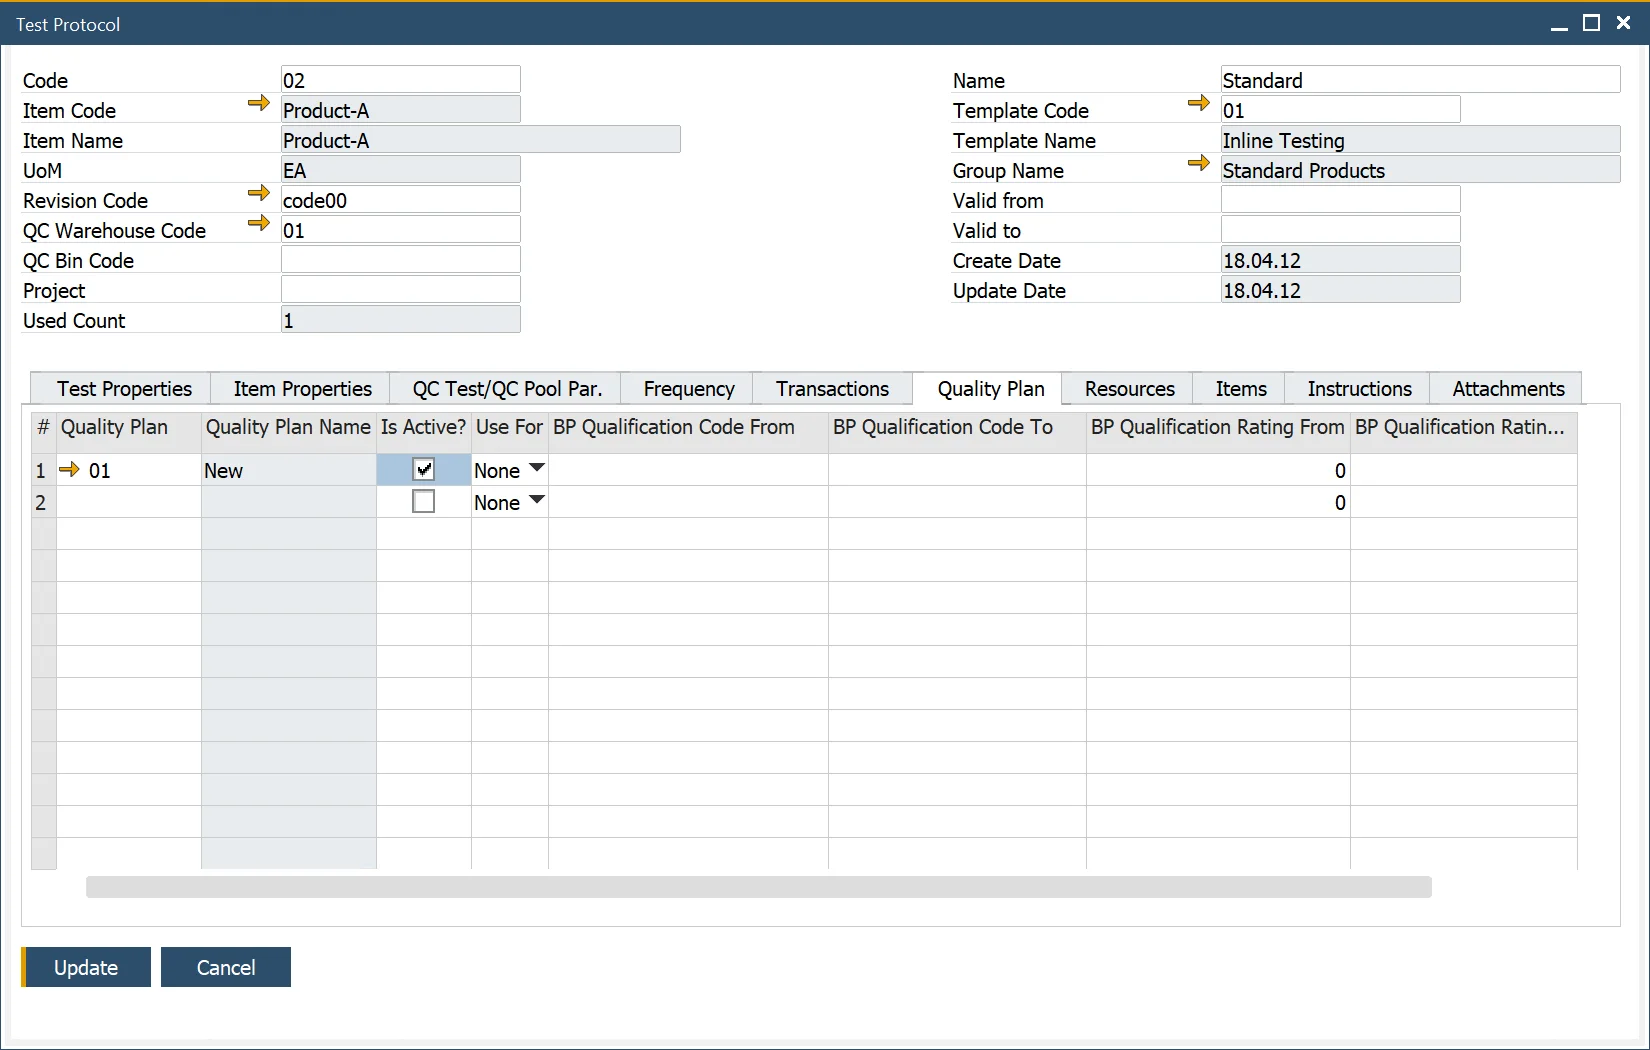Switch to the Test Properties tab

coord(124,389)
